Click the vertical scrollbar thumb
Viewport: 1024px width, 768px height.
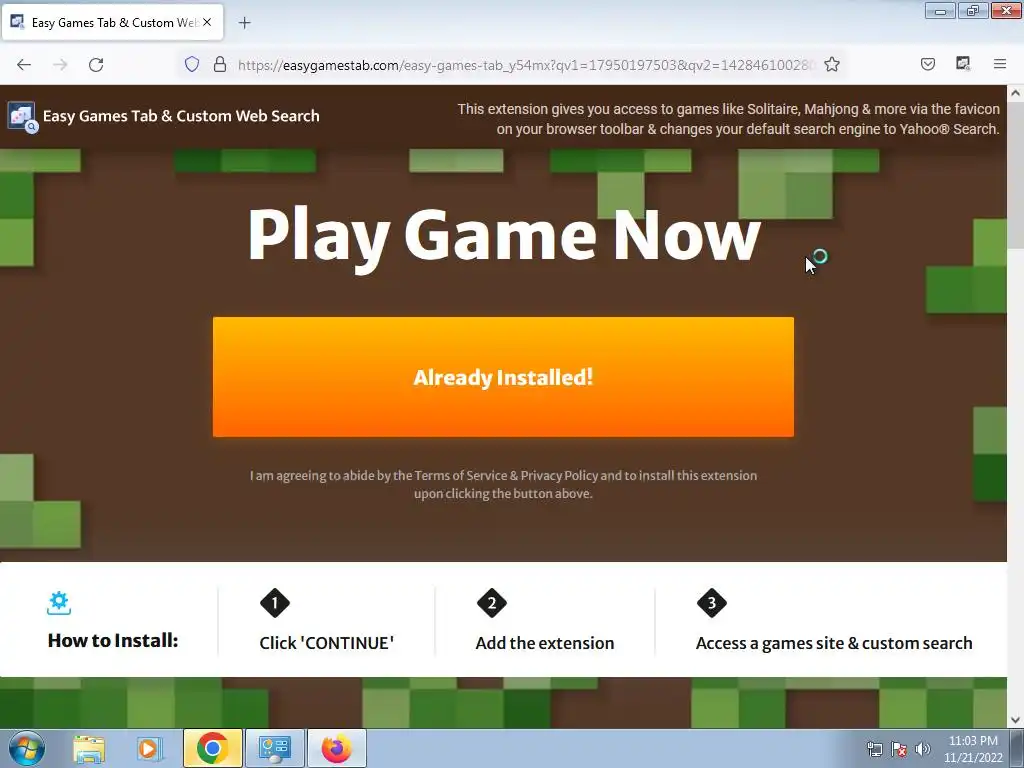click(1016, 175)
